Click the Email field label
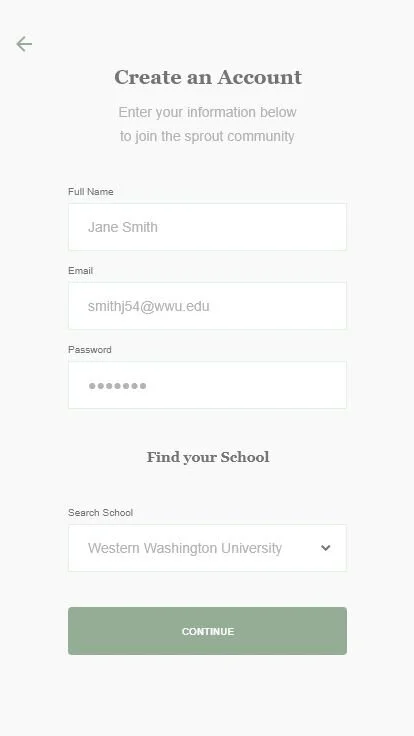Image resolution: width=414 pixels, height=736 pixels. 81,270
